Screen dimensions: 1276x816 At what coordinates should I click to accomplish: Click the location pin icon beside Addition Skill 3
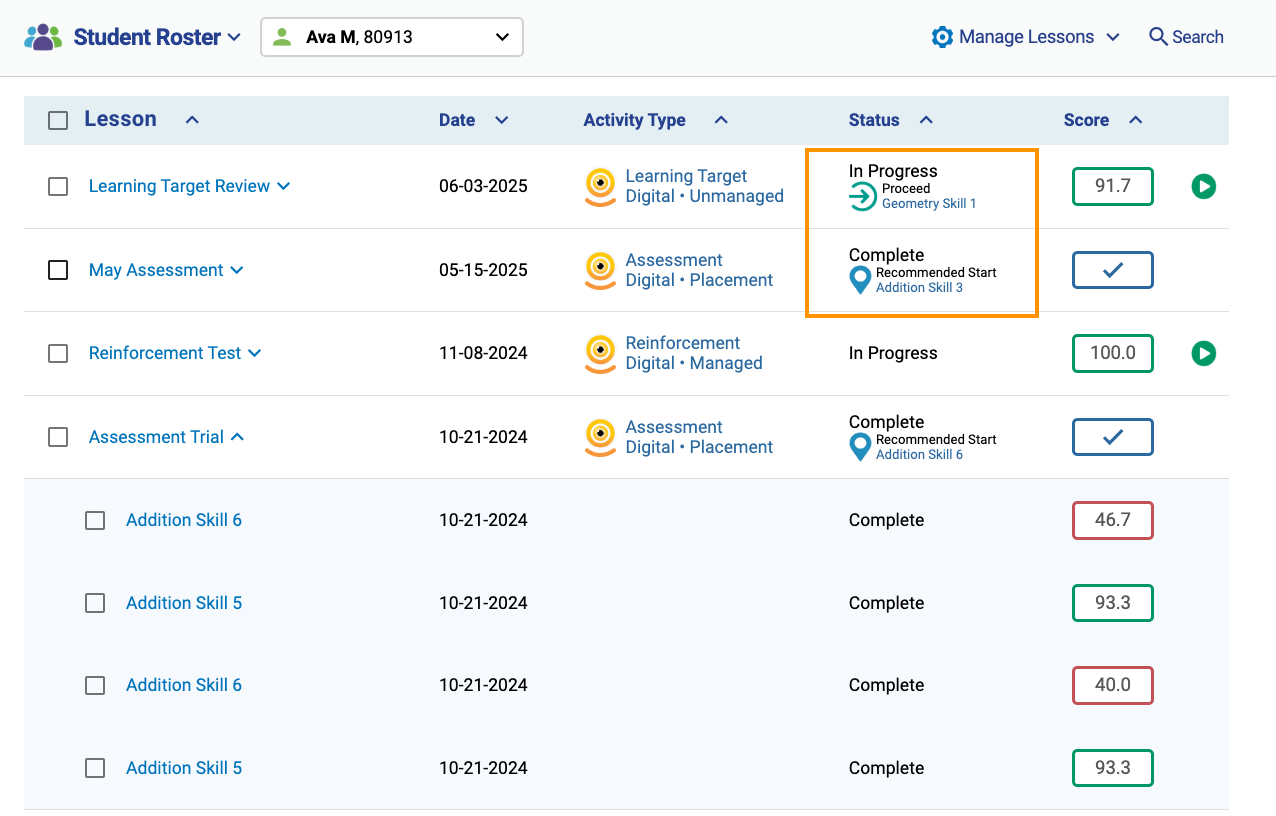(x=860, y=280)
